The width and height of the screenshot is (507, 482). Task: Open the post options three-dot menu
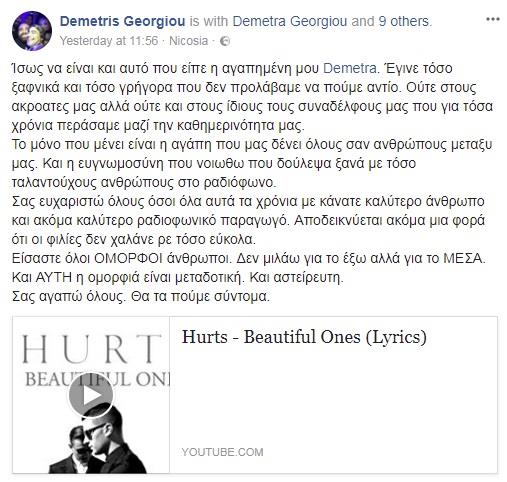tap(492, 19)
